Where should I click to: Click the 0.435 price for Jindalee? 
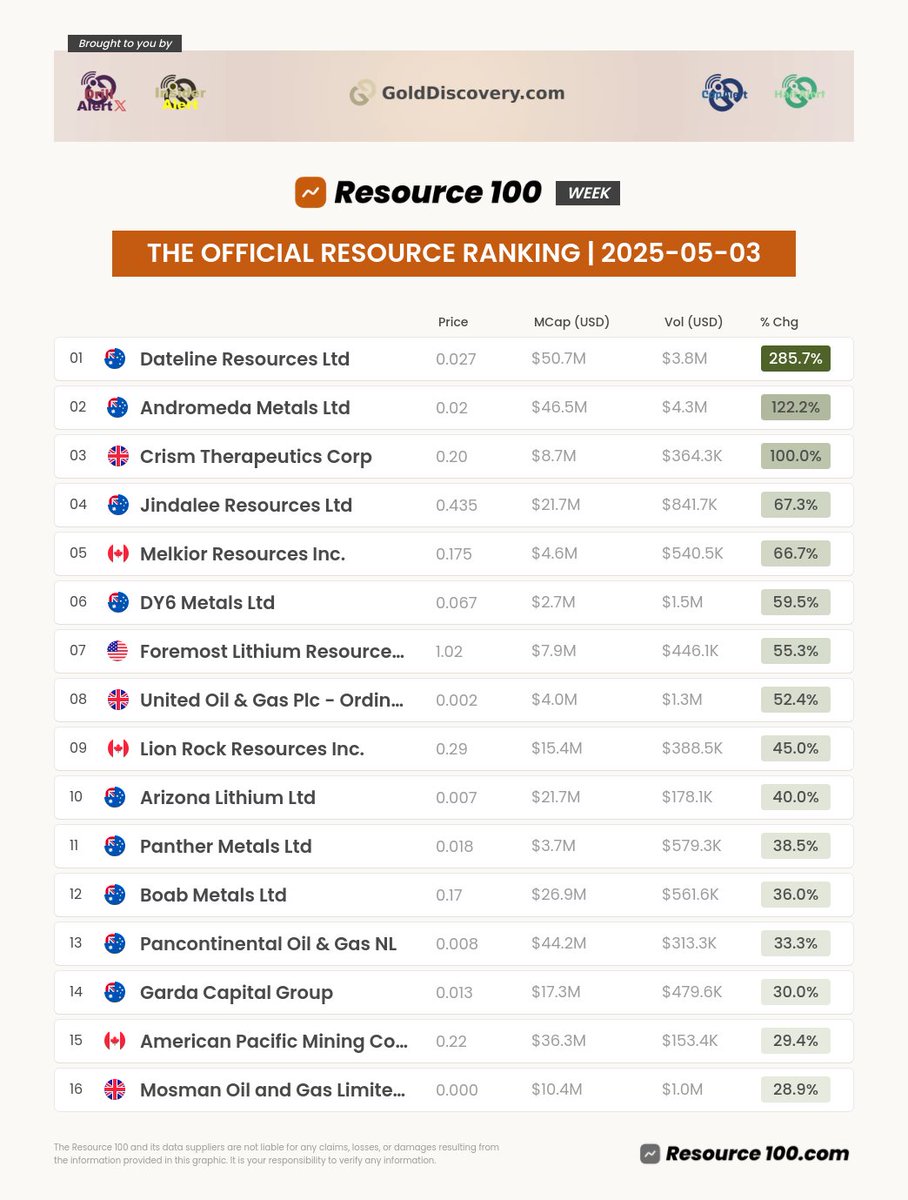(456, 506)
